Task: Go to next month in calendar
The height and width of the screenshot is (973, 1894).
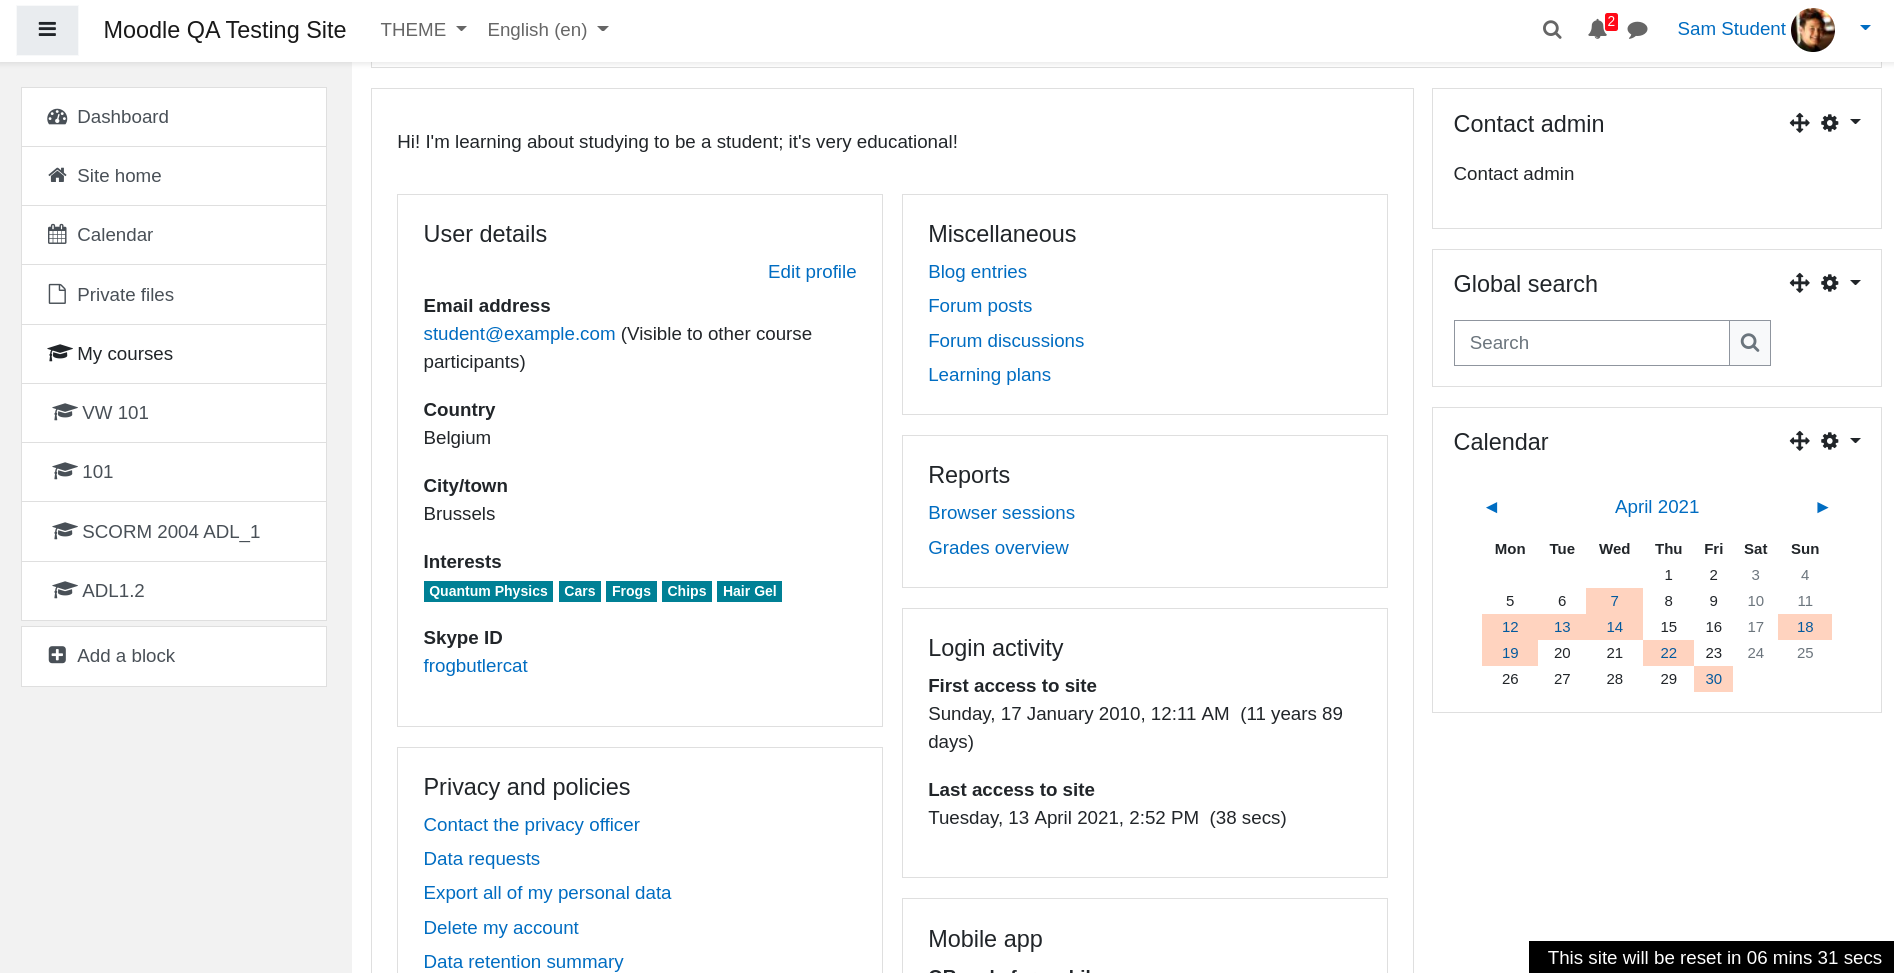Action: pos(1822,507)
